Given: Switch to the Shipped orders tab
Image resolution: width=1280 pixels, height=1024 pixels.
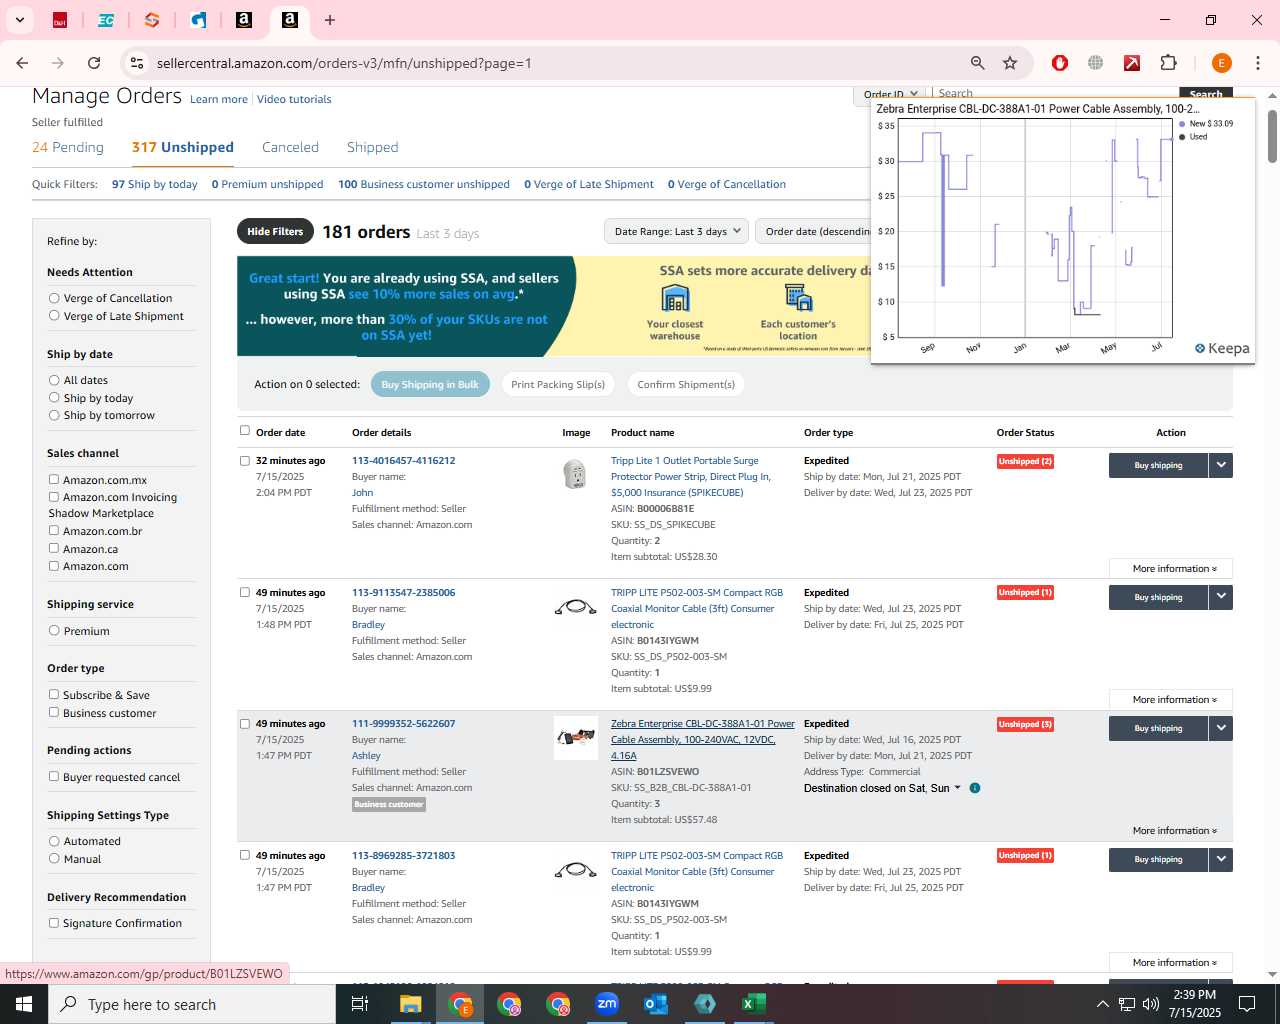Looking at the screenshot, I should 372,147.
